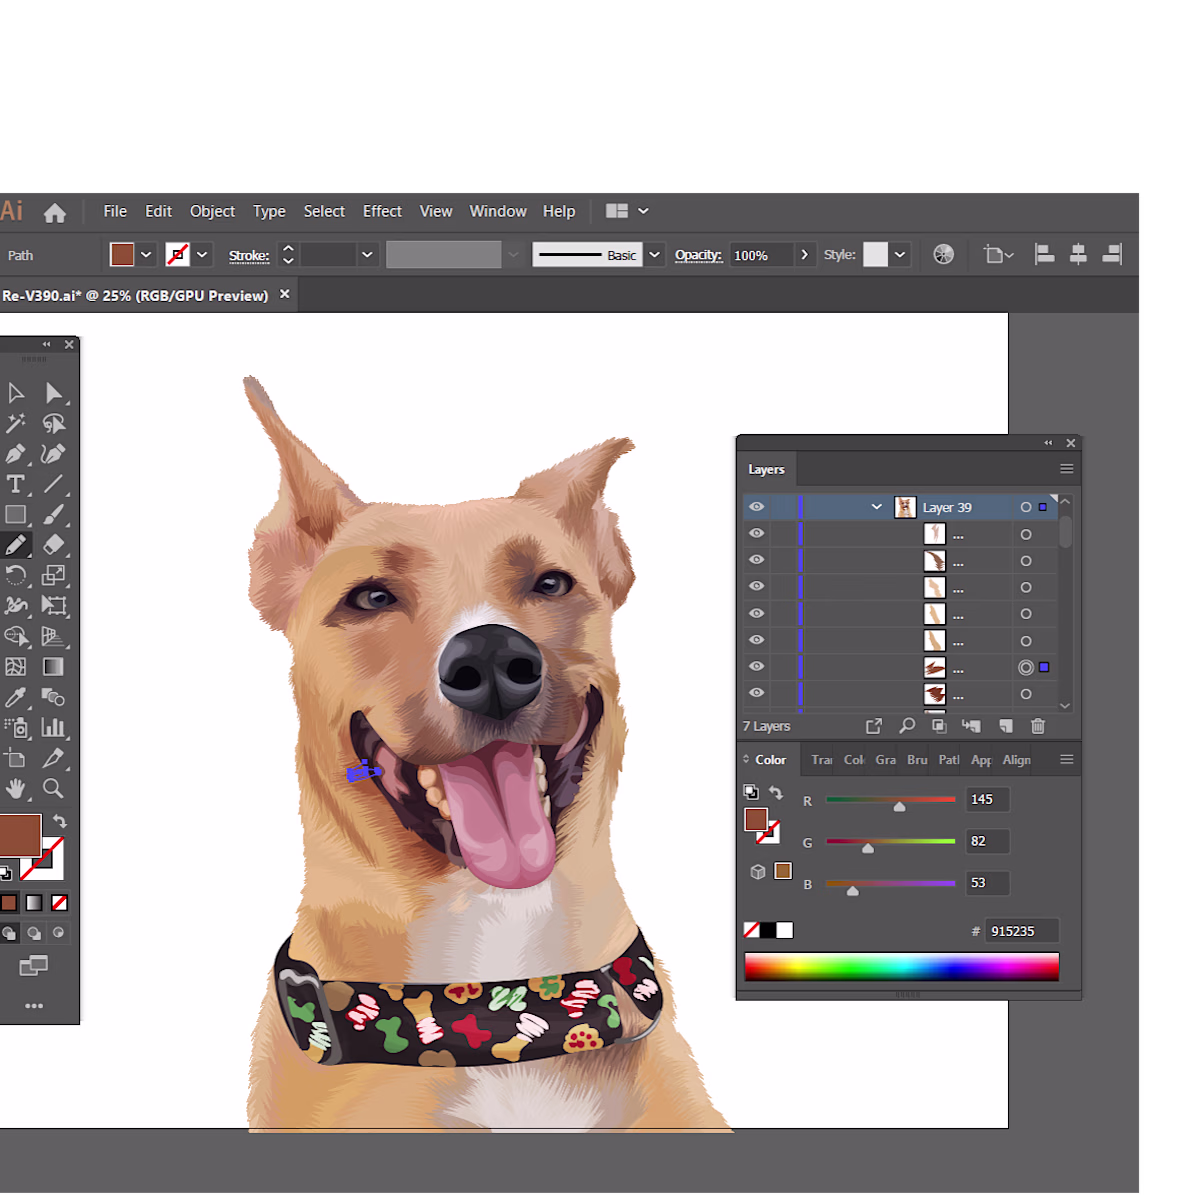1200x1200 pixels.
Task: Open the Layers panel options menu
Action: pyautogui.click(x=1067, y=469)
